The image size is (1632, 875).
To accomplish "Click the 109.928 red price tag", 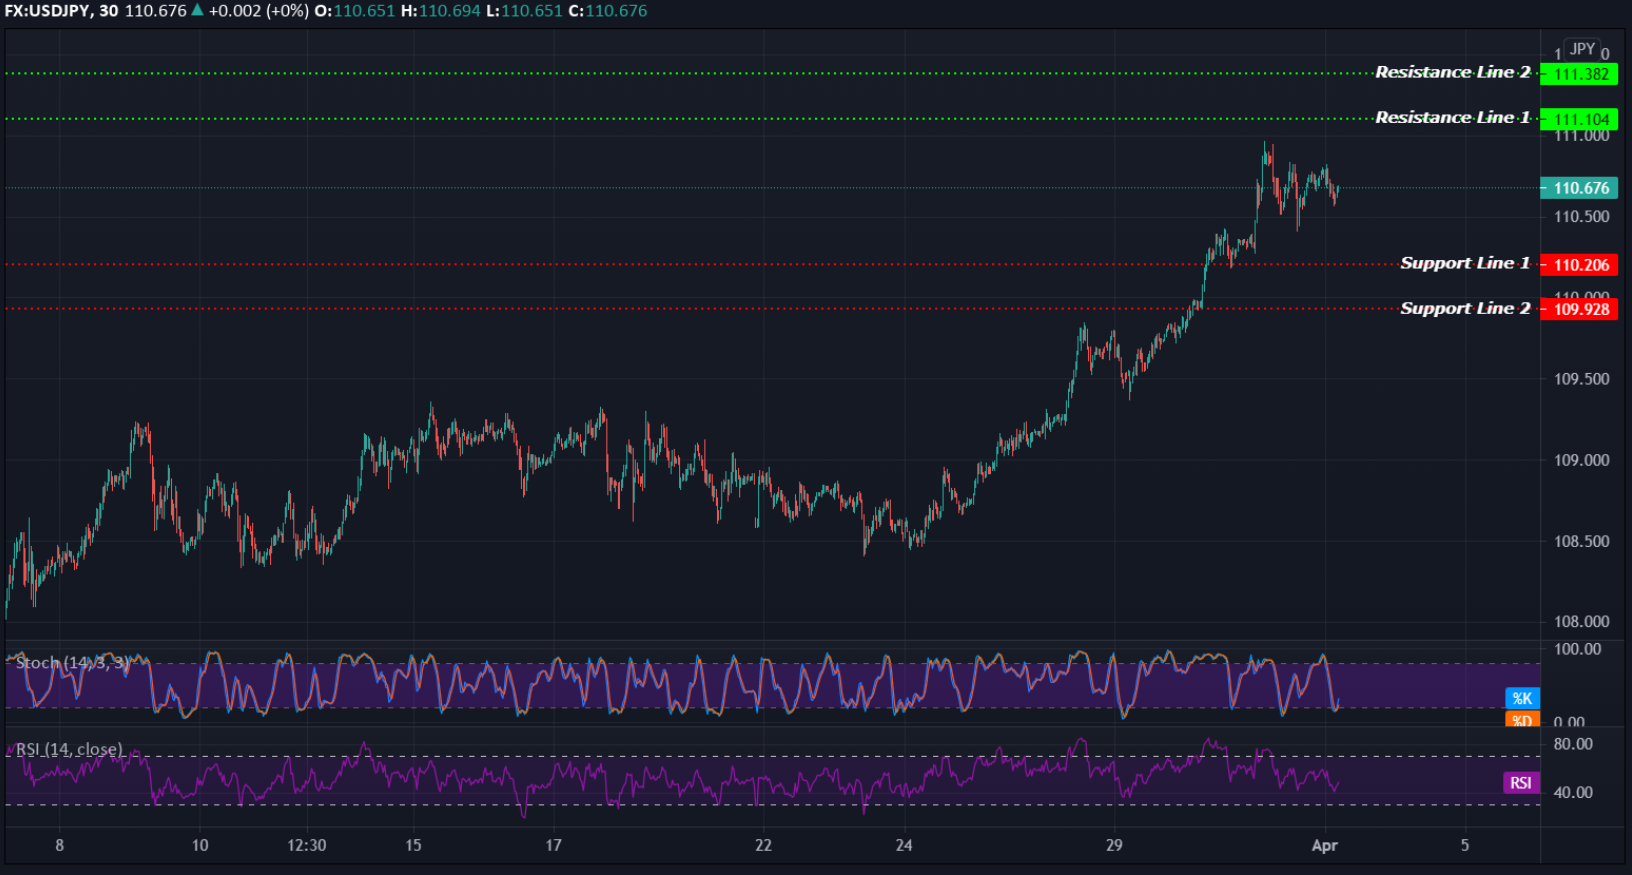I will 1579,309.
